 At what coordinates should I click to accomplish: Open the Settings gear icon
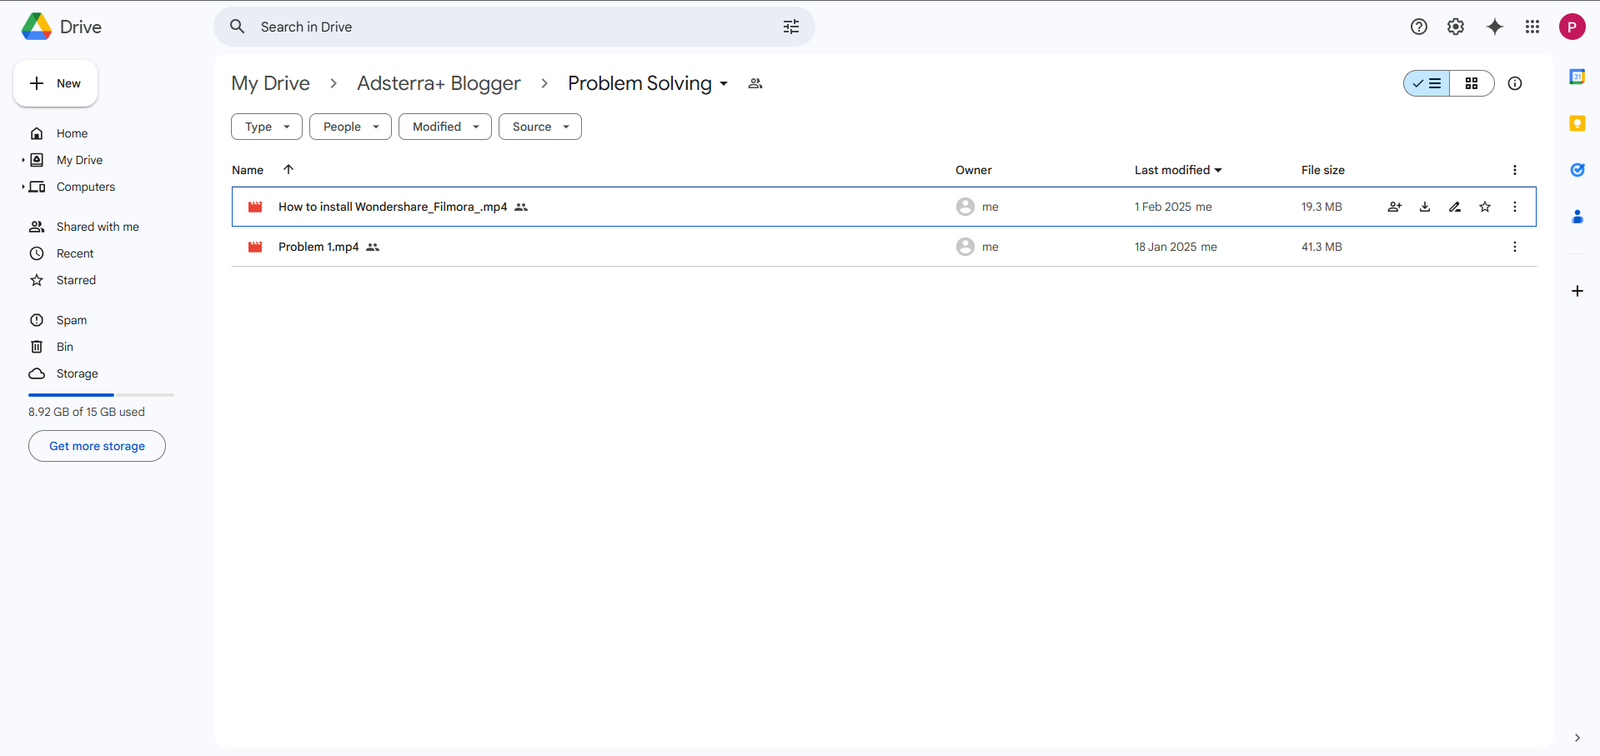[1456, 27]
